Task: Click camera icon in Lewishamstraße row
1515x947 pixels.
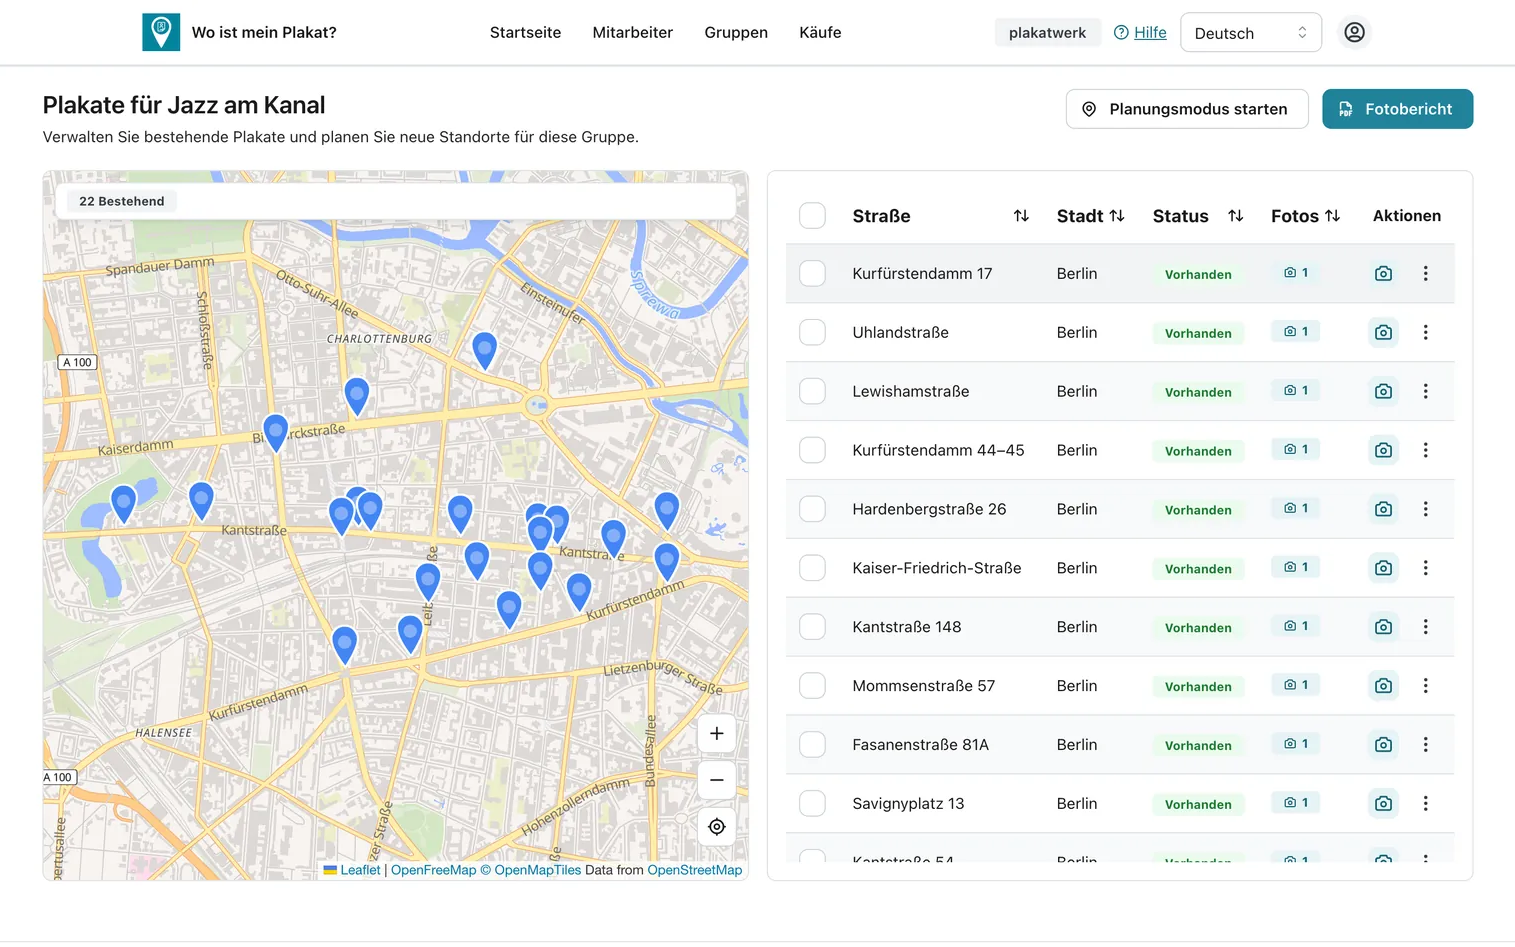Action: [1383, 391]
